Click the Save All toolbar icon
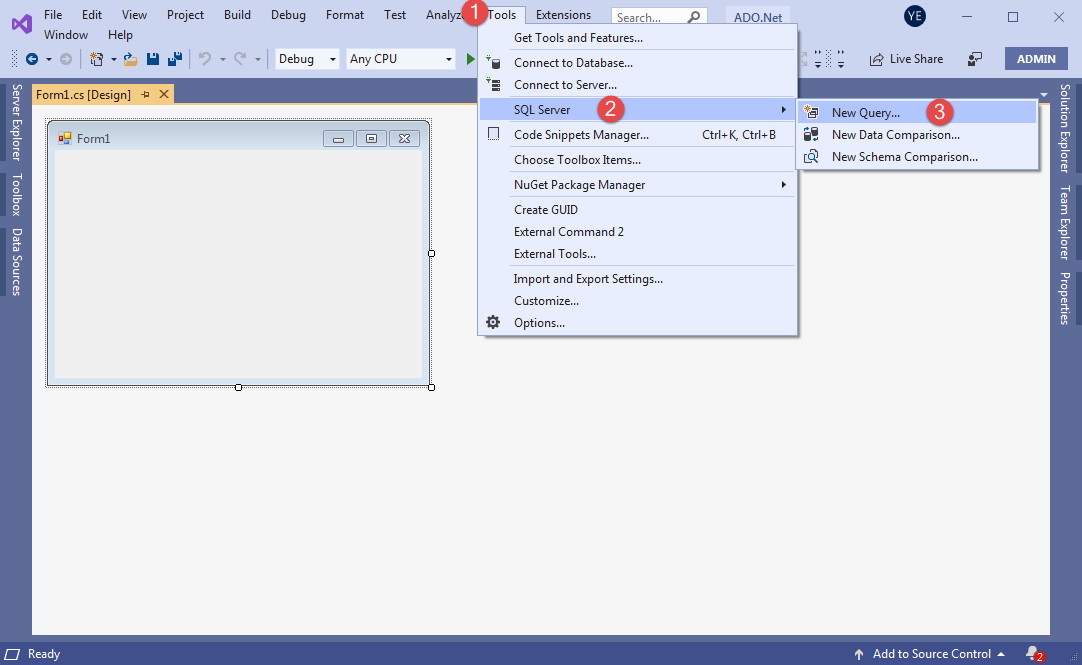The height and width of the screenshot is (665, 1082). point(174,59)
